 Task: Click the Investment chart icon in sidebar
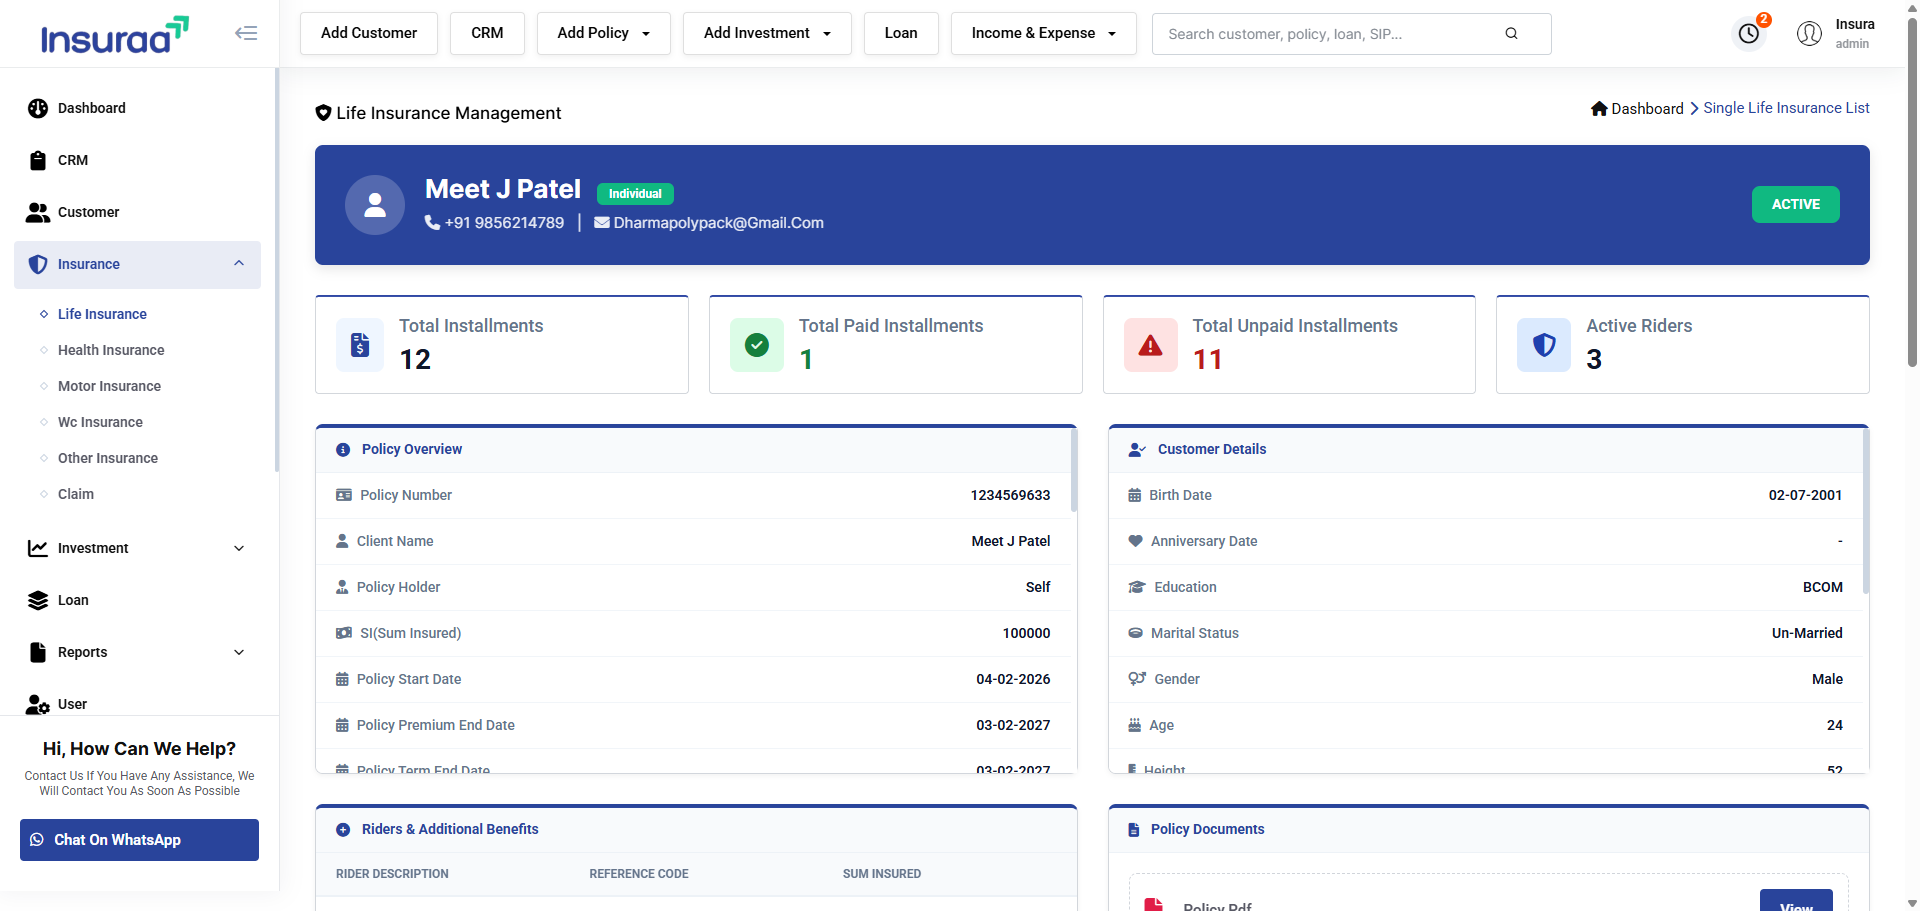pyautogui.click(x=38, y=548)
